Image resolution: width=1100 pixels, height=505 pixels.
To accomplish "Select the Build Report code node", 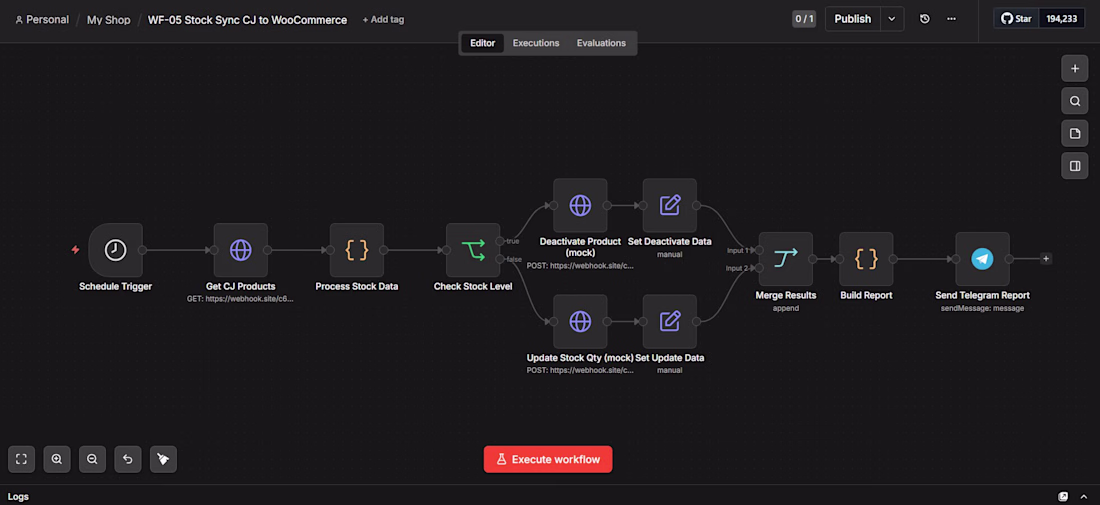I will click(x=866, y=260).
